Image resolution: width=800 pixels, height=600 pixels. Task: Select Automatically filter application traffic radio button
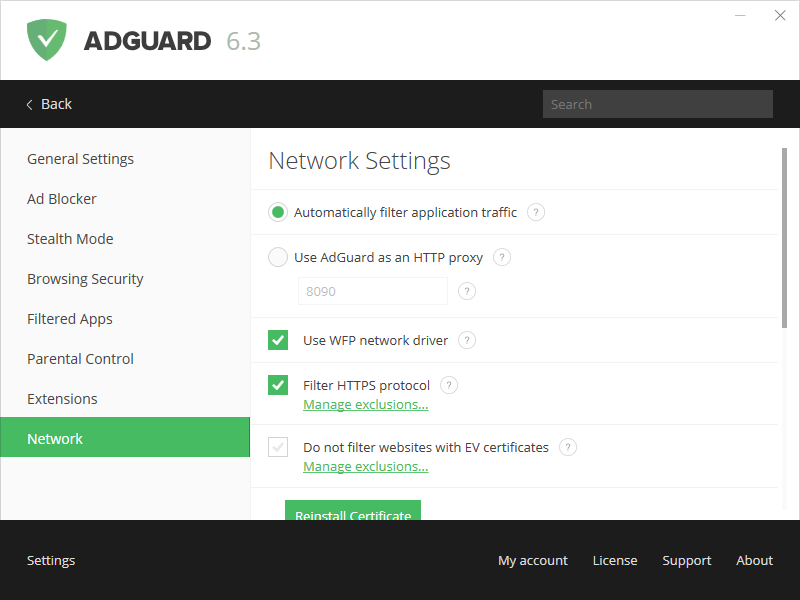click(x=278, y=212)
